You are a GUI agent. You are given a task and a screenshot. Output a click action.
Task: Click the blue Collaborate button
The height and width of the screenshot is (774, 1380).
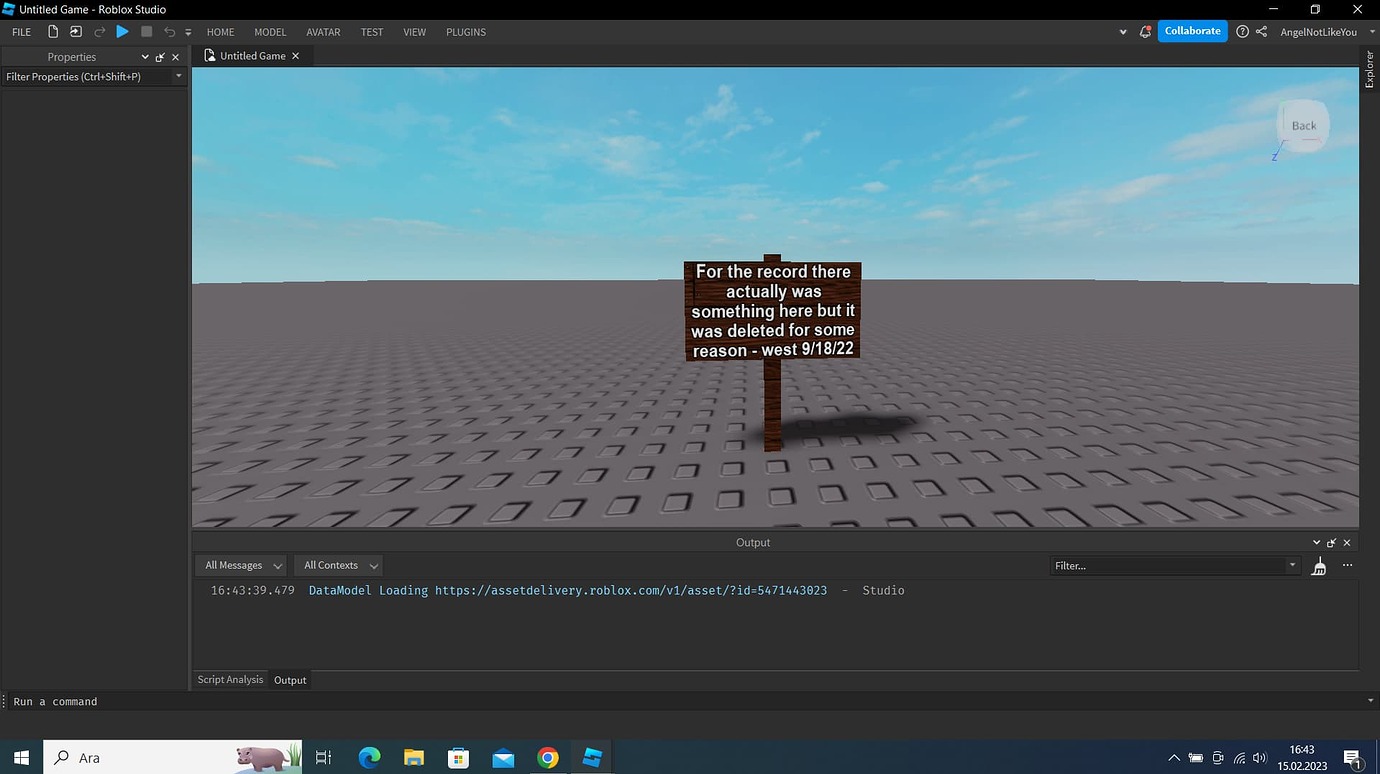pos(1193,31)
